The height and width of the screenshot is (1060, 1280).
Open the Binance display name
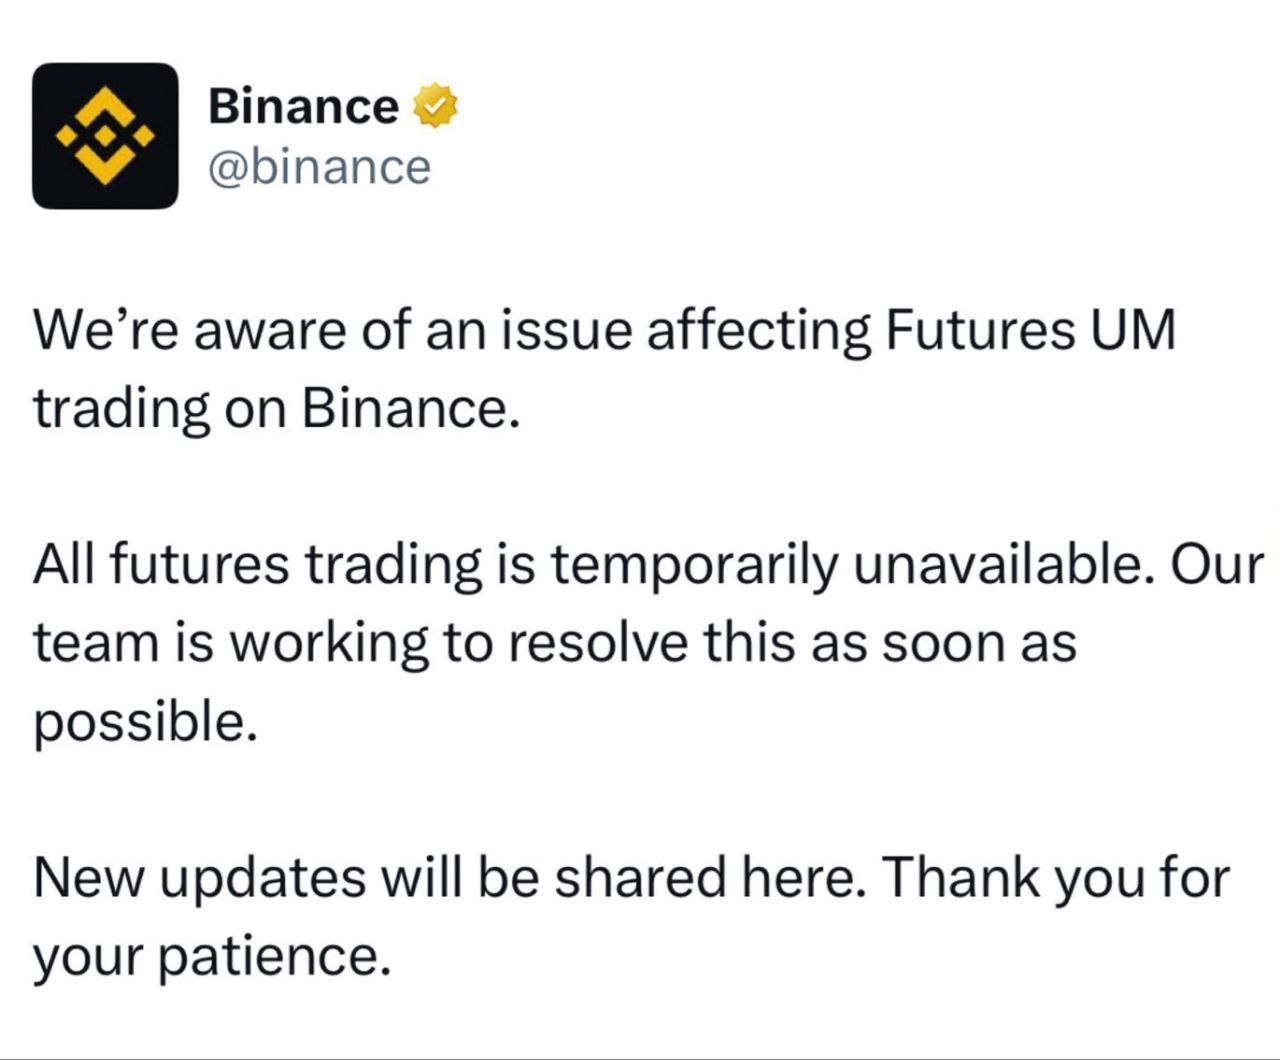303,106
